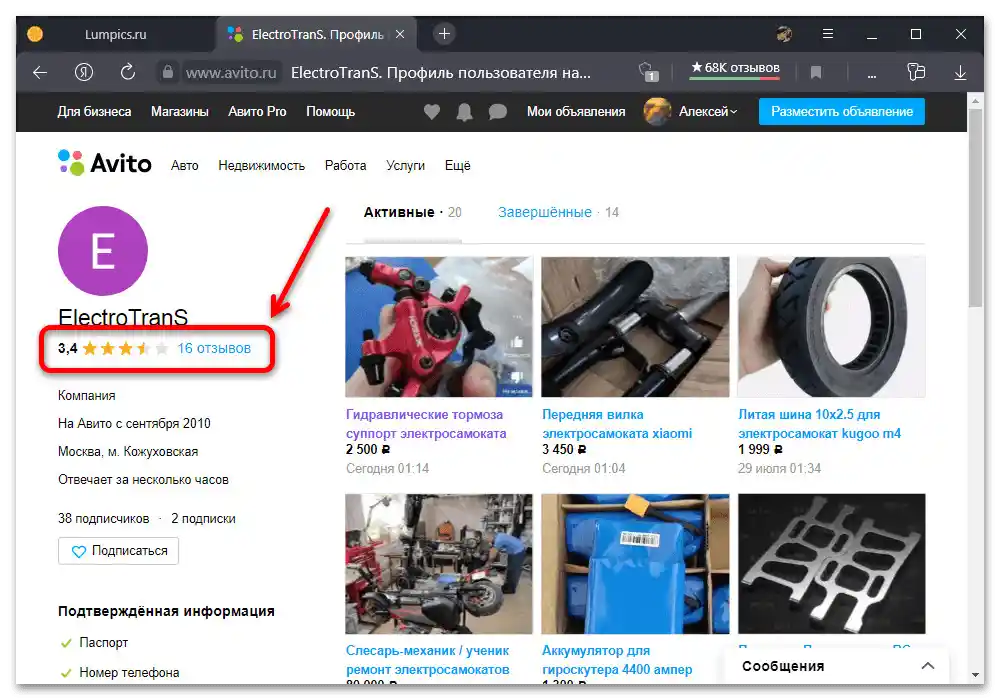Expand the Сообщения panel chevron

(928, 666)
